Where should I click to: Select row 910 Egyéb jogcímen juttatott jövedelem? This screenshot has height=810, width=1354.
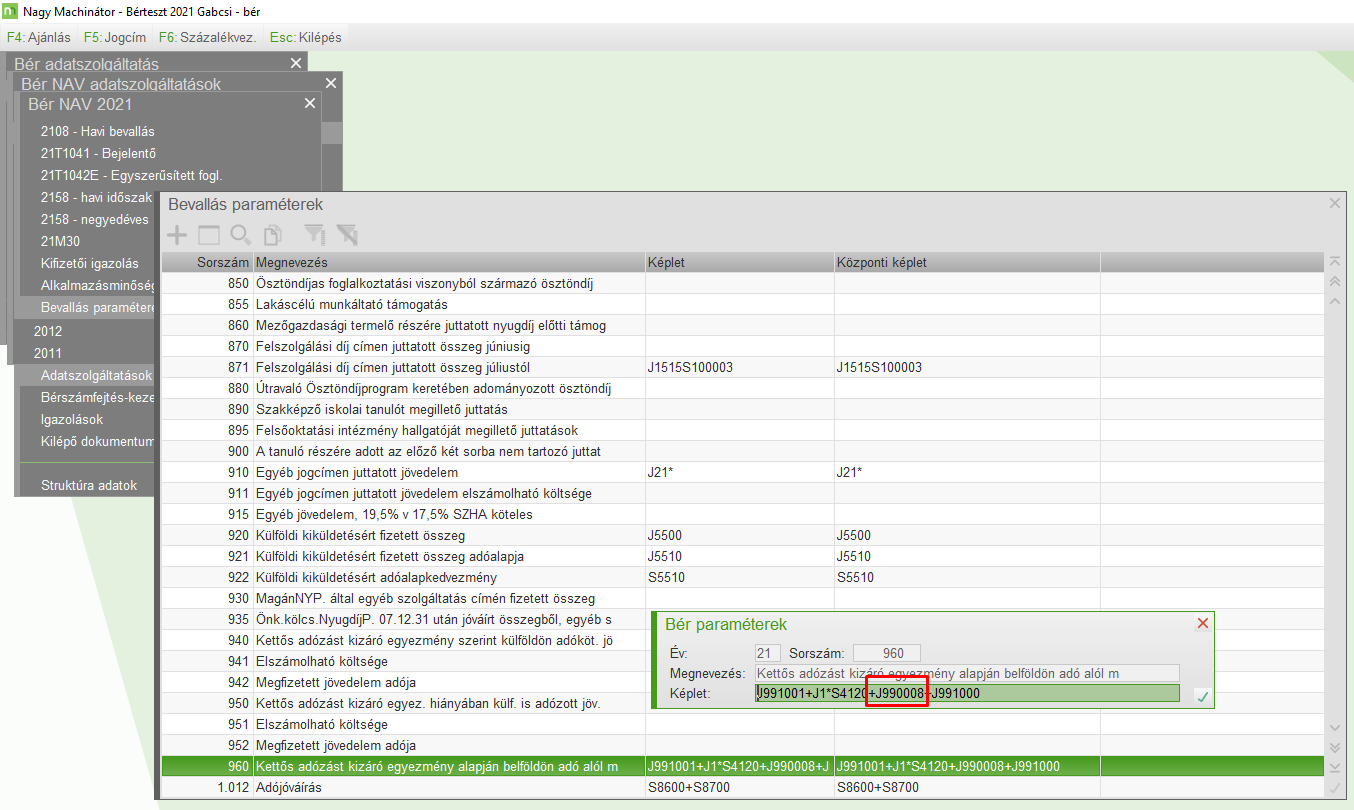[x=741, y=472]
